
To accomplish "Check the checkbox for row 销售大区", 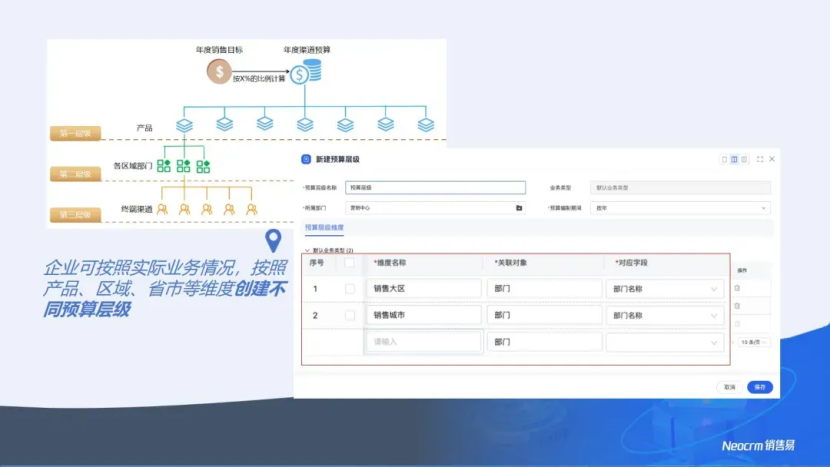I will tap(350, 289).
